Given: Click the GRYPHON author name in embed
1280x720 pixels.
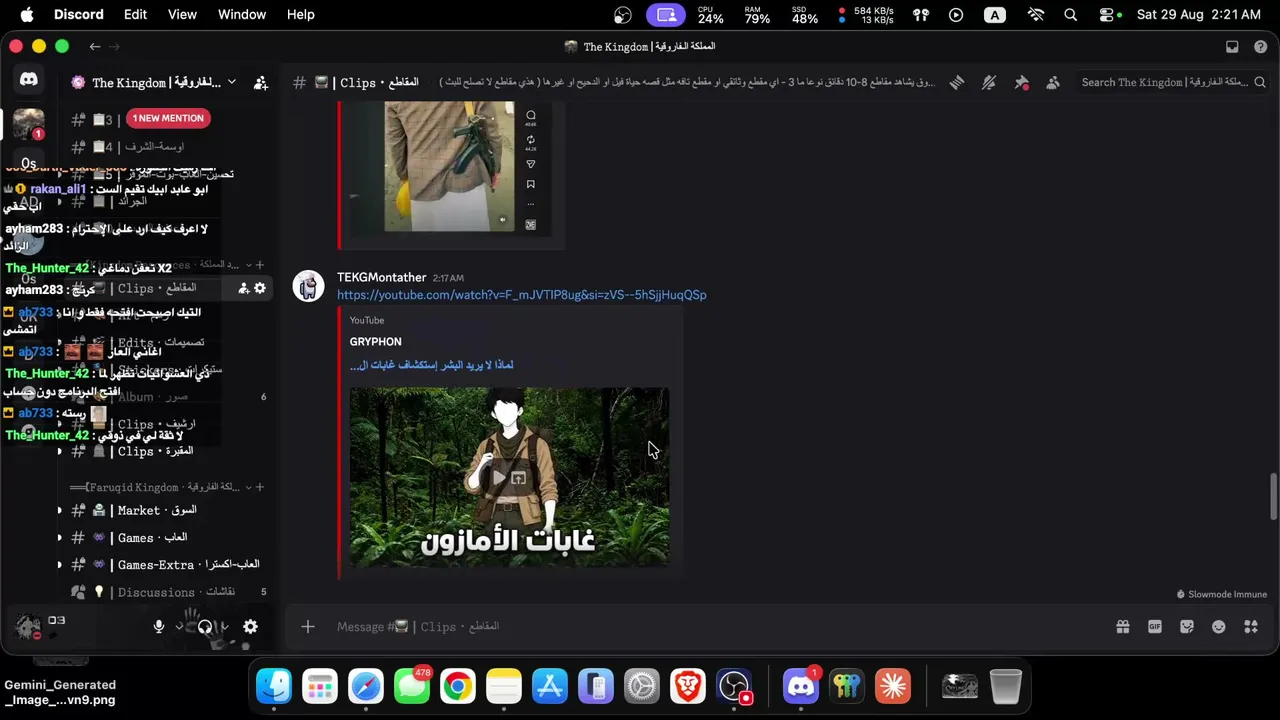Looking at the screenshot, I should (376, 342).
